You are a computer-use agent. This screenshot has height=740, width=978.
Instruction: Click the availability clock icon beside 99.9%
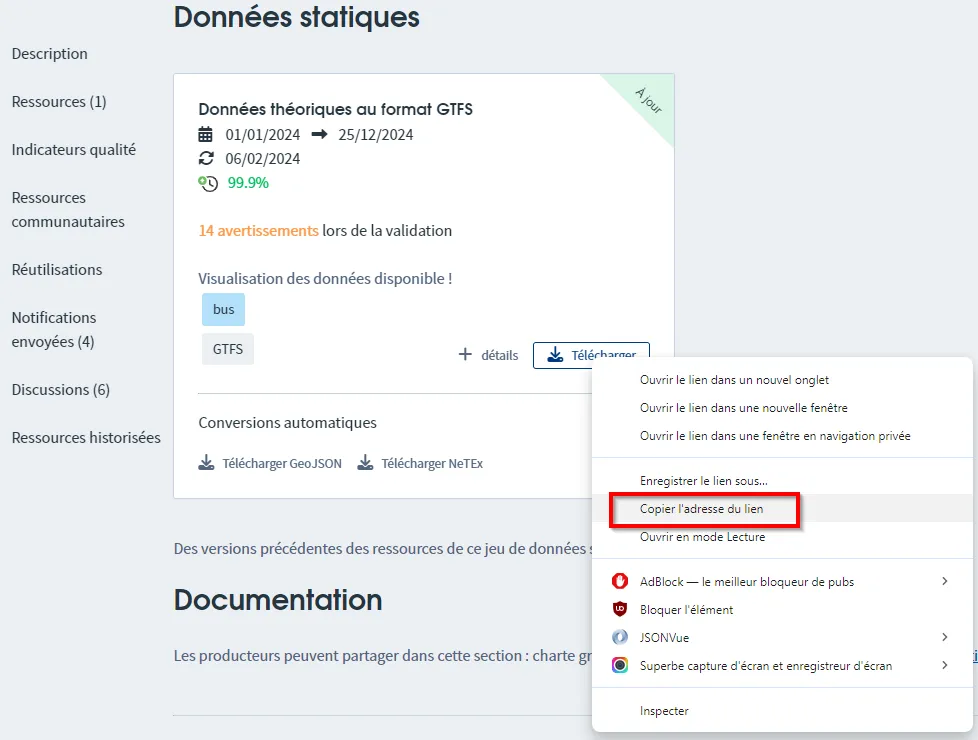pos(208,183)
